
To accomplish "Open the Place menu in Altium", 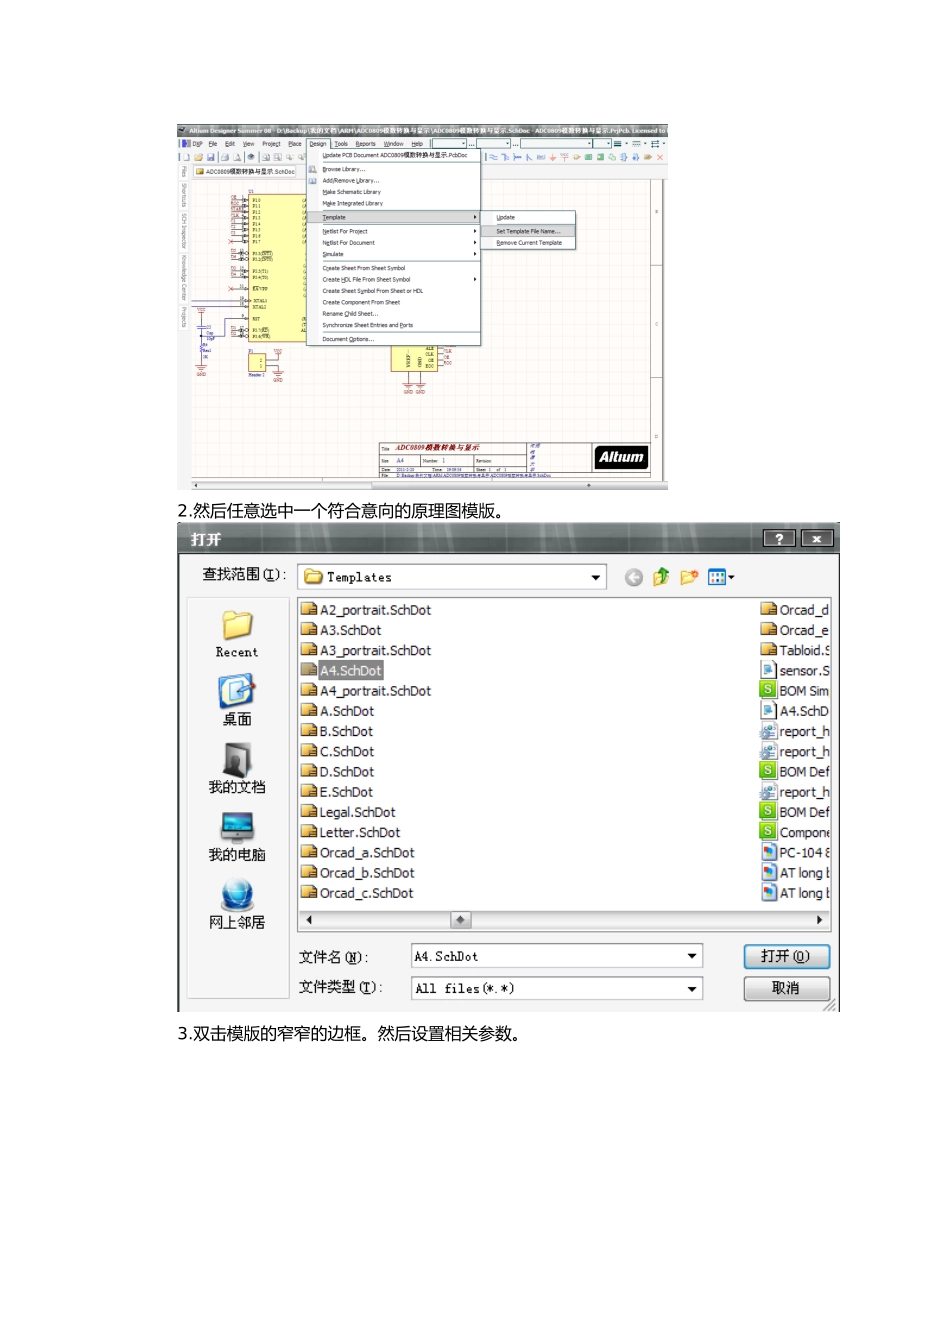I will click(x=295, y=144).
